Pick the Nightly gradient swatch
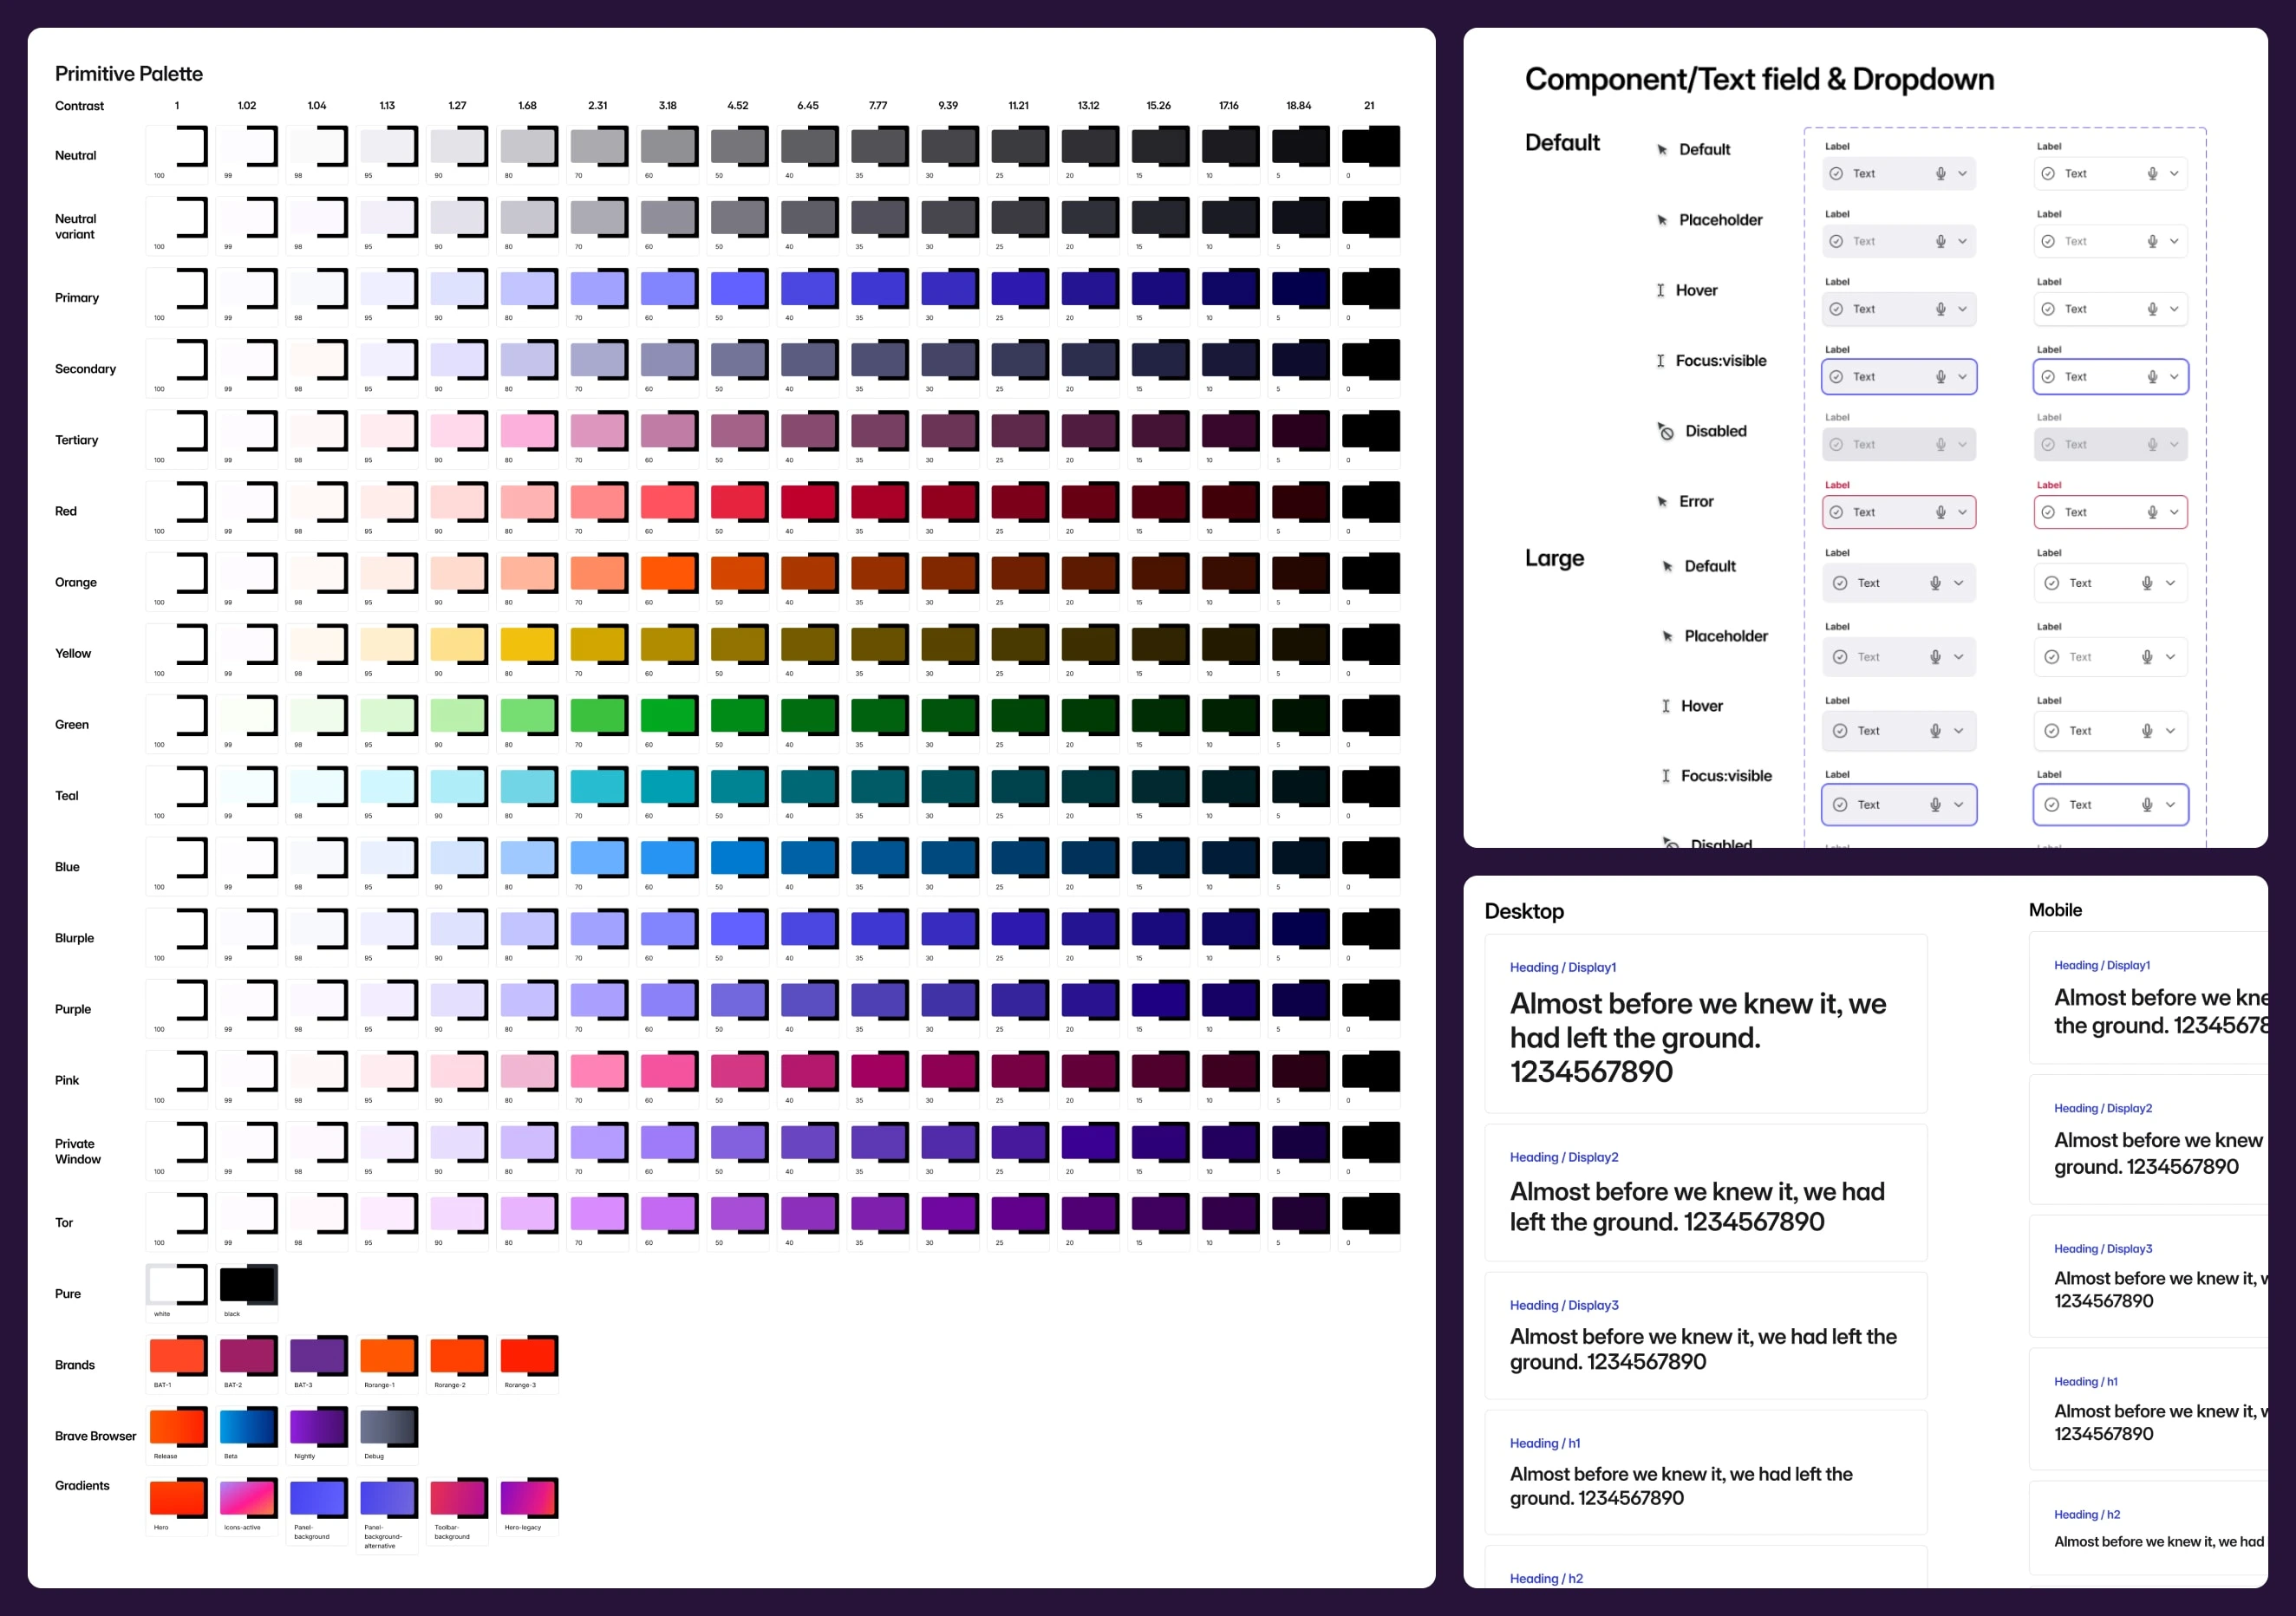This screenshot has width=2296, height=1616. click(x=317, y=1427)
